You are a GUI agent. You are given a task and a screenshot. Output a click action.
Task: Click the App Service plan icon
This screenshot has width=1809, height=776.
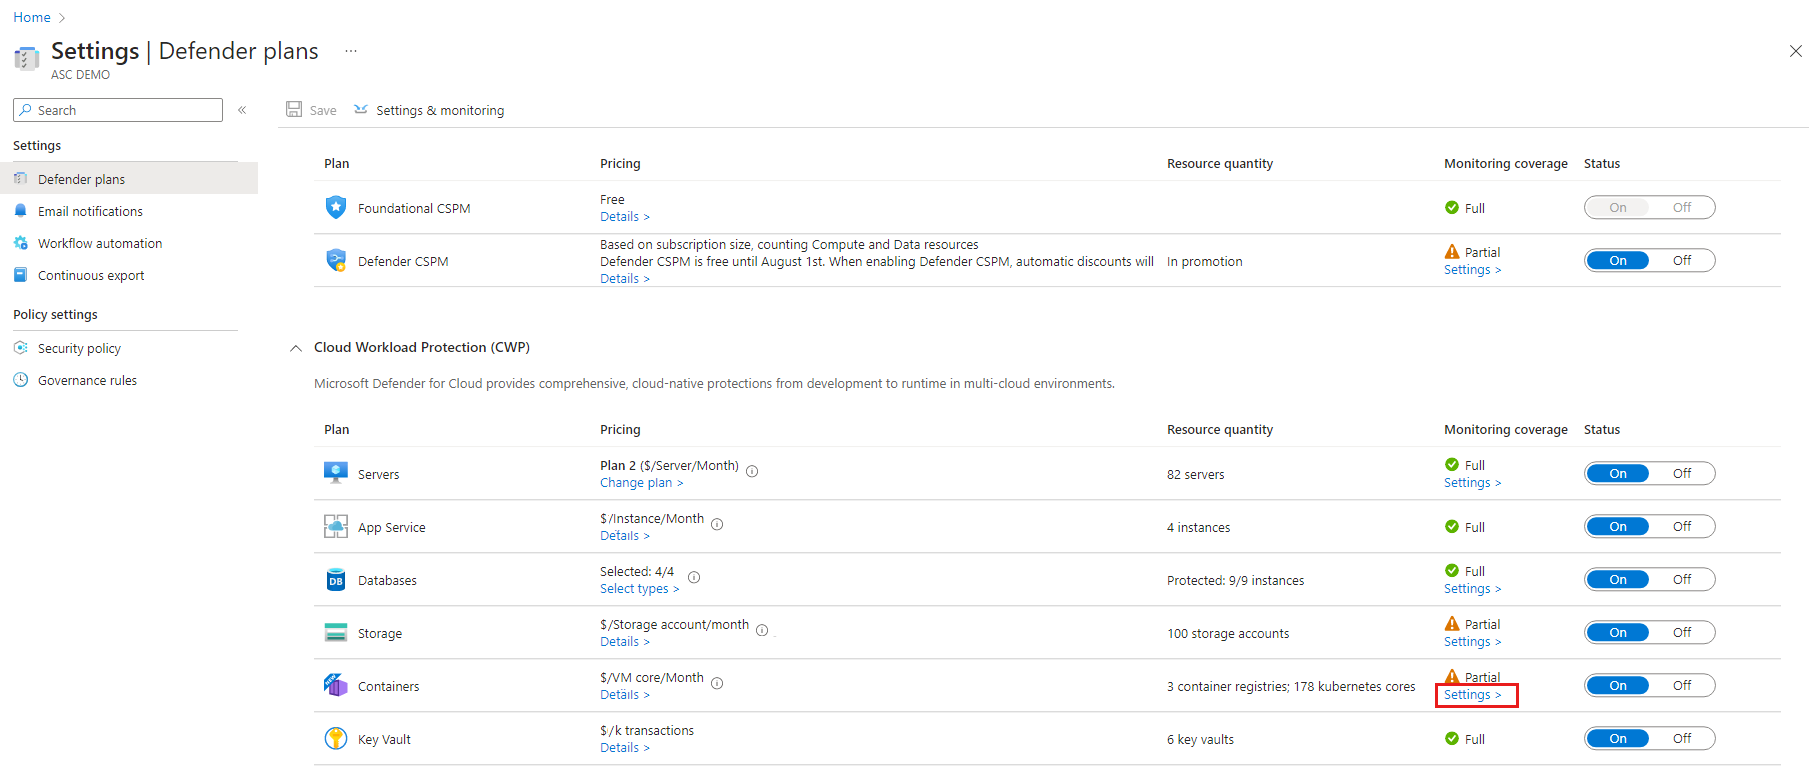336,526
